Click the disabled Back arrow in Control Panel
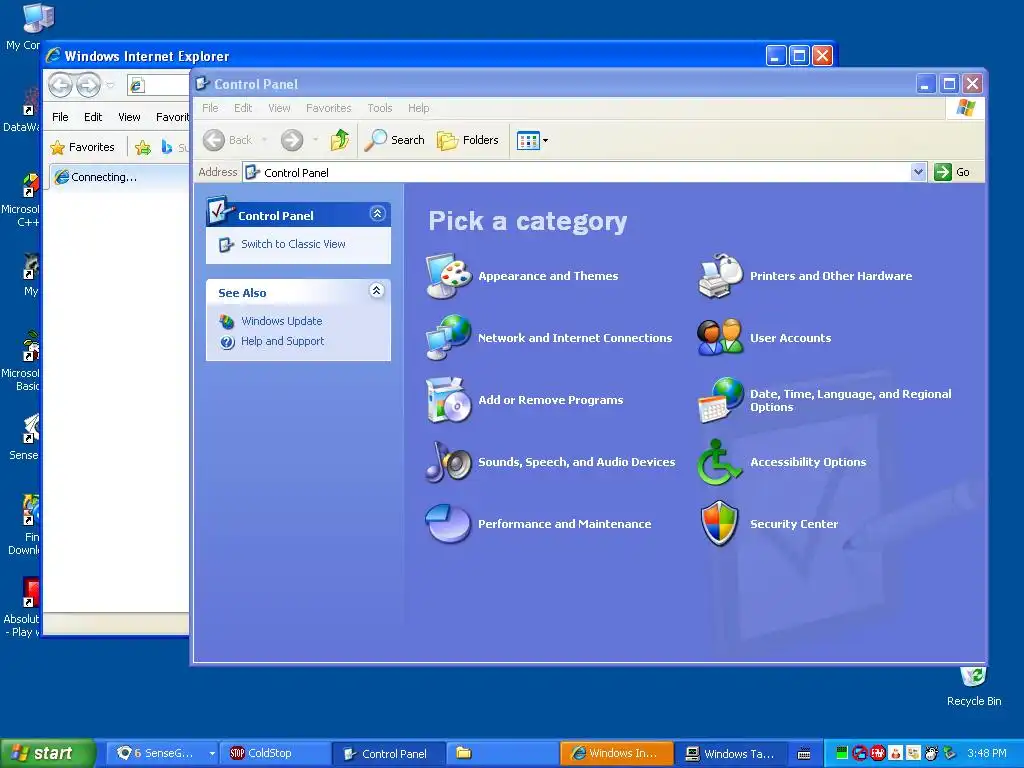Screen dimensions: 1024x768 point(214,140)
